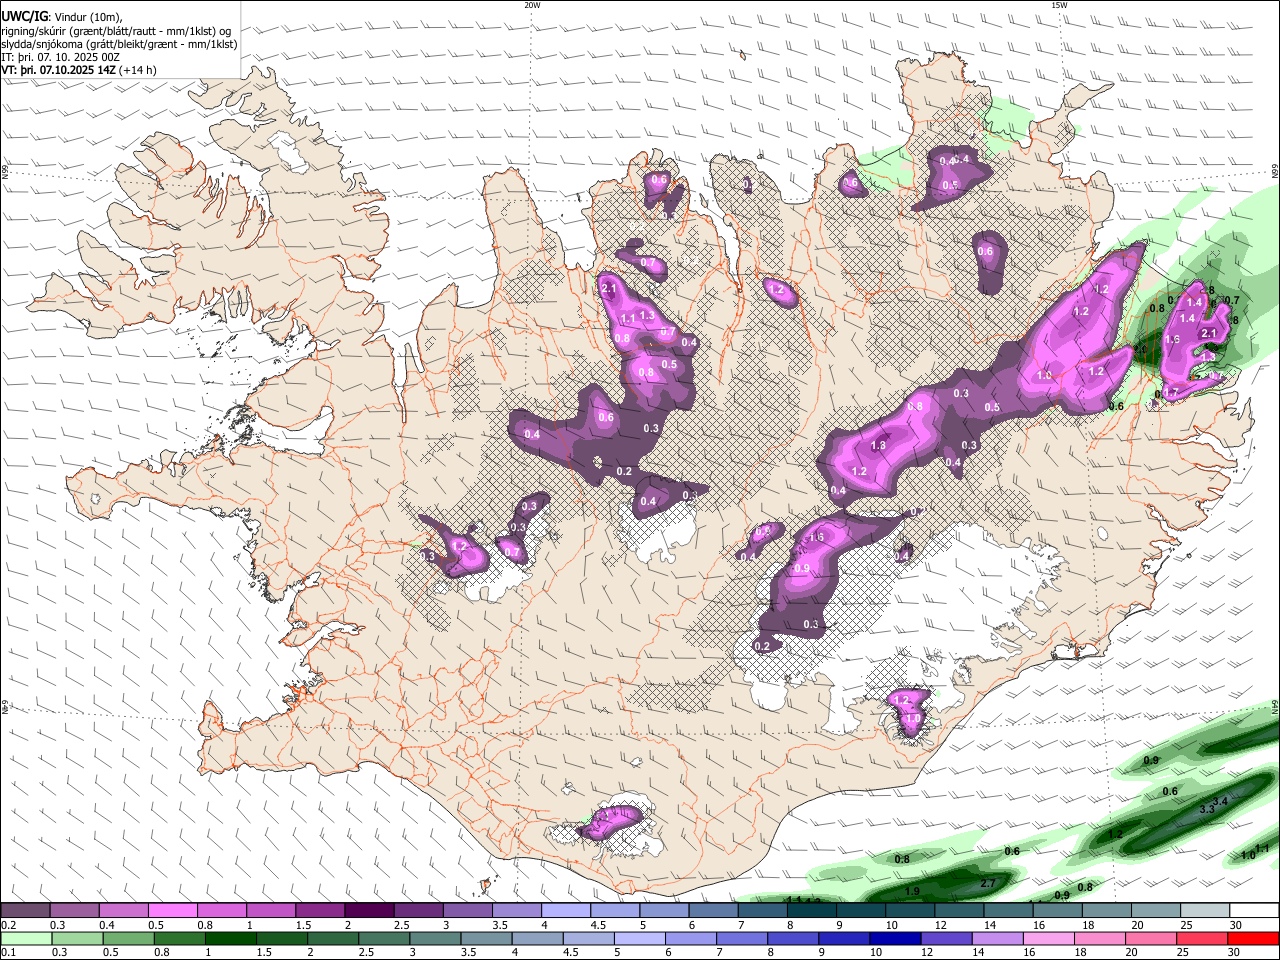Pick the 0.5 medium green swatch in the rain legend

[128, 939]
